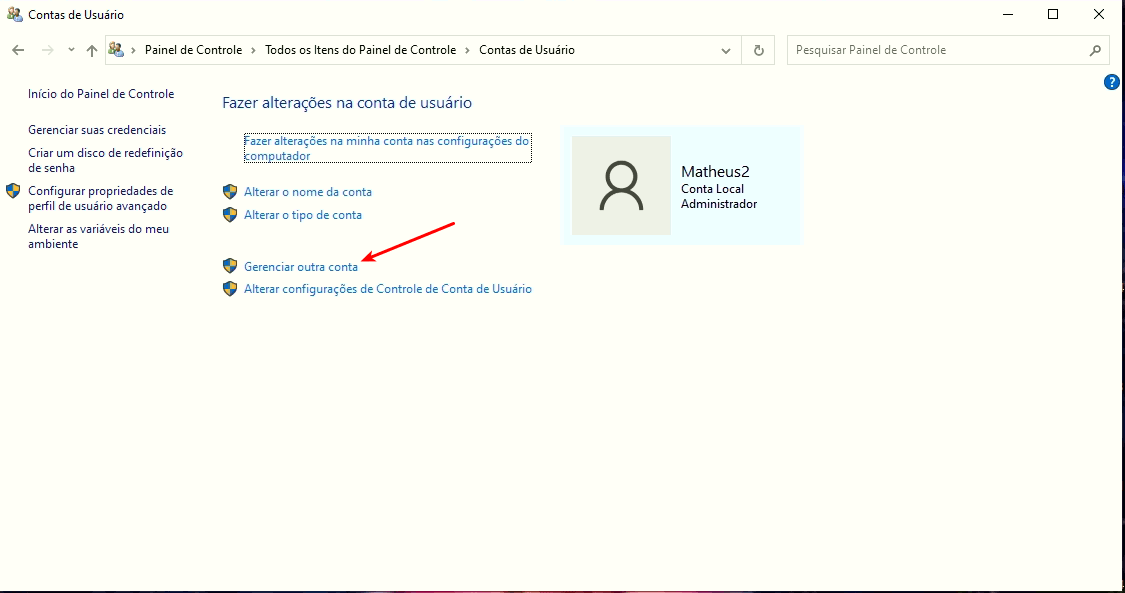Click shield icon beside Alterar o nome da conta
Image resolution: width=1125 pixels, height=593 pixels.
click(230, 191)
